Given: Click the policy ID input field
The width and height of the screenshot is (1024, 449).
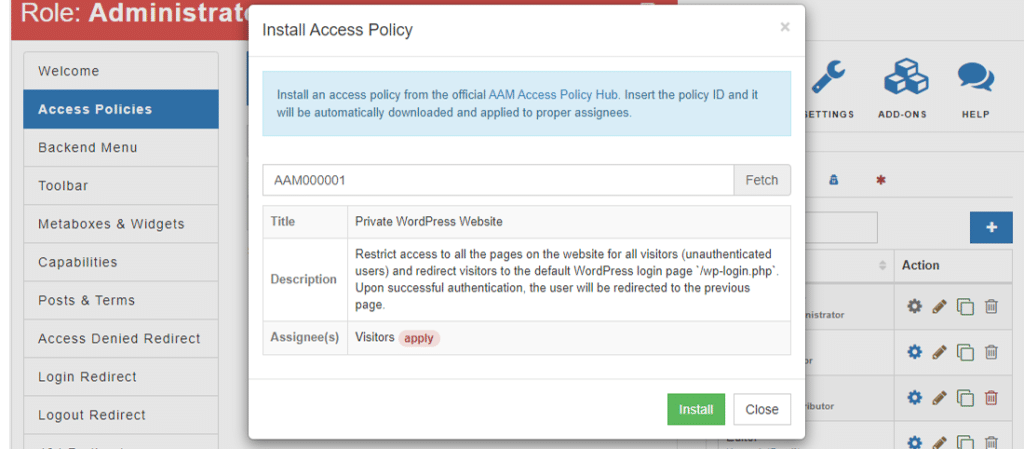Looking at the screenshot, I should click(498, 180).
